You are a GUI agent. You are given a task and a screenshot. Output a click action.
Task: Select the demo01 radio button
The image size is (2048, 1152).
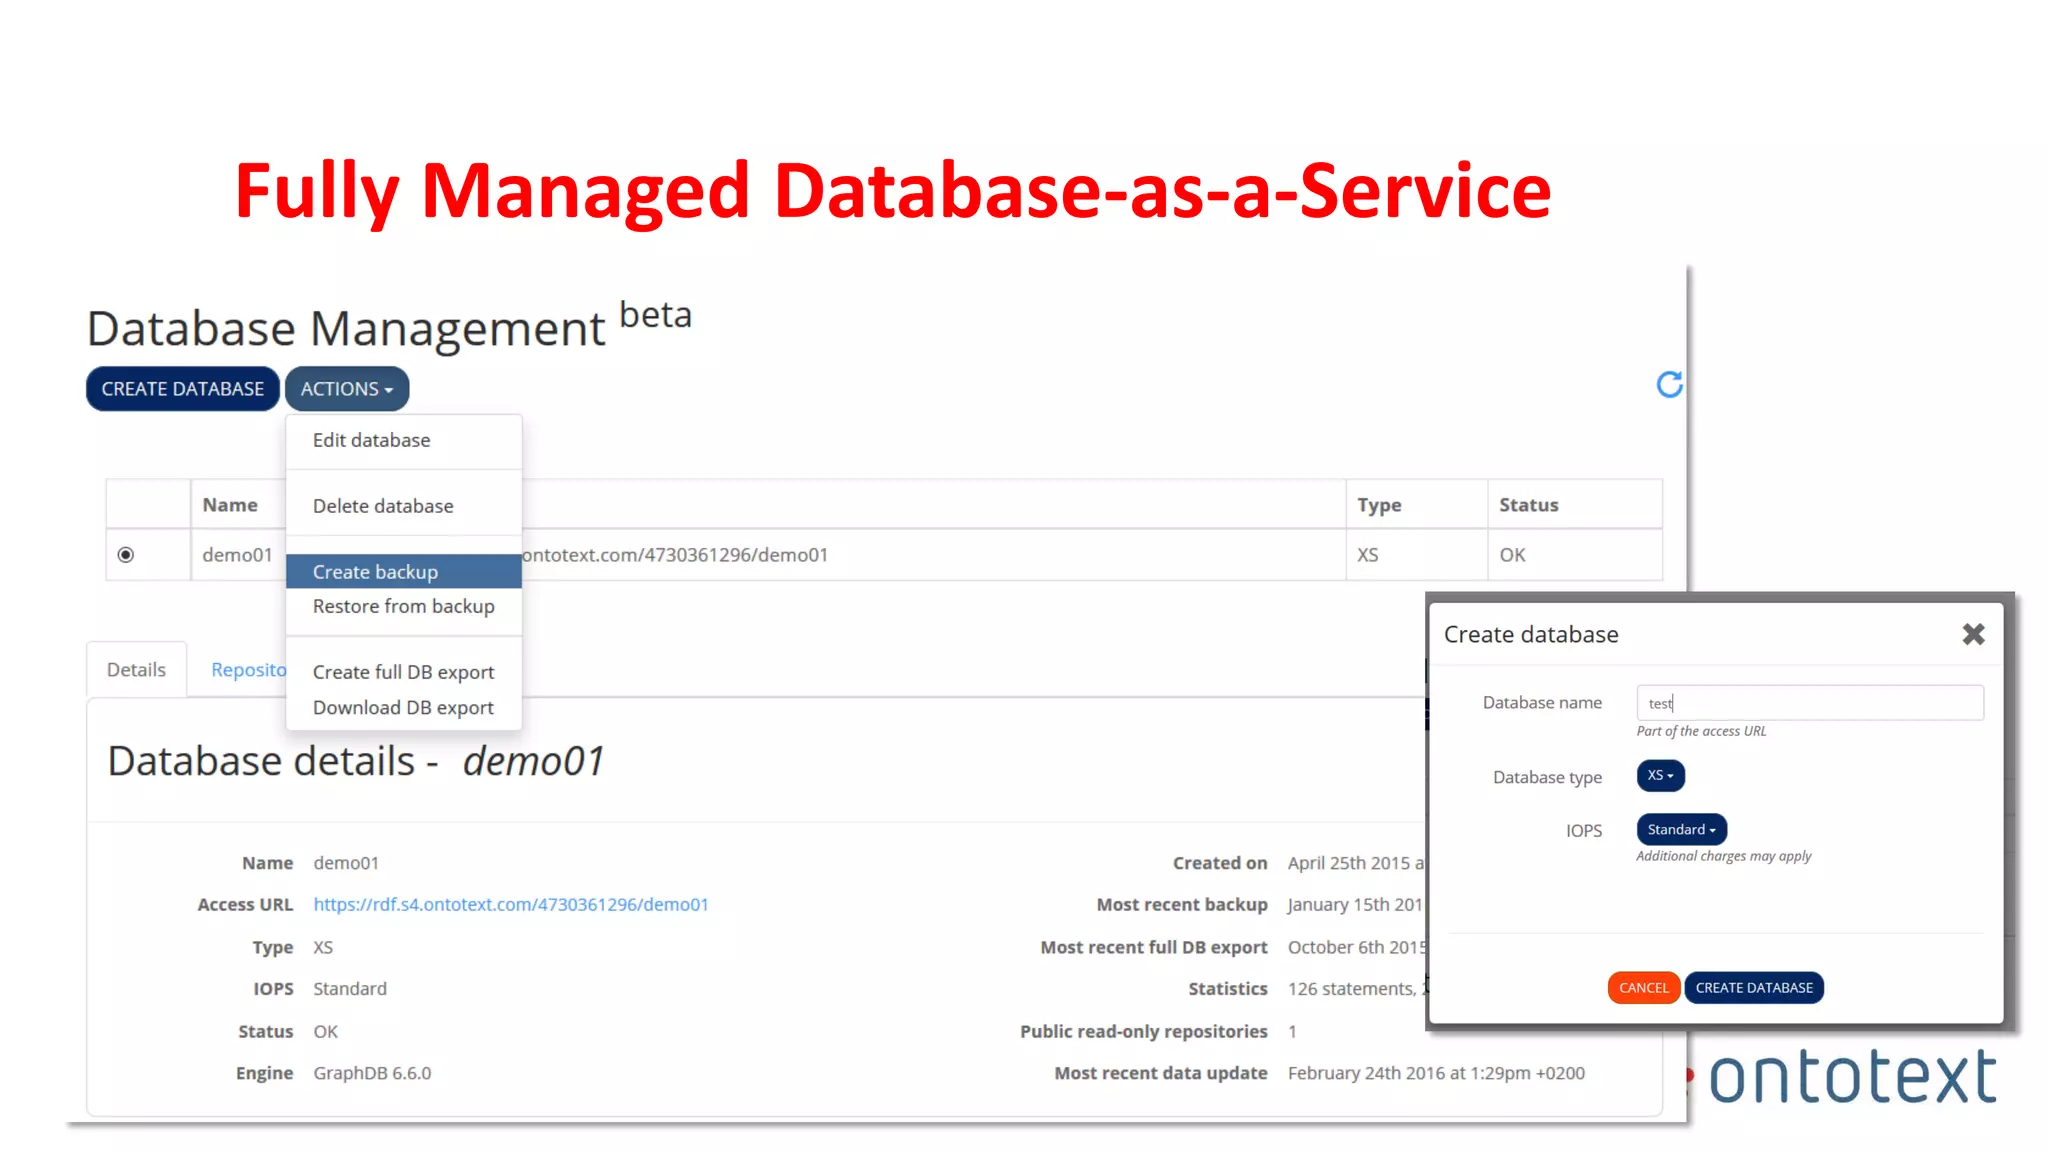[x=126, y=555]
